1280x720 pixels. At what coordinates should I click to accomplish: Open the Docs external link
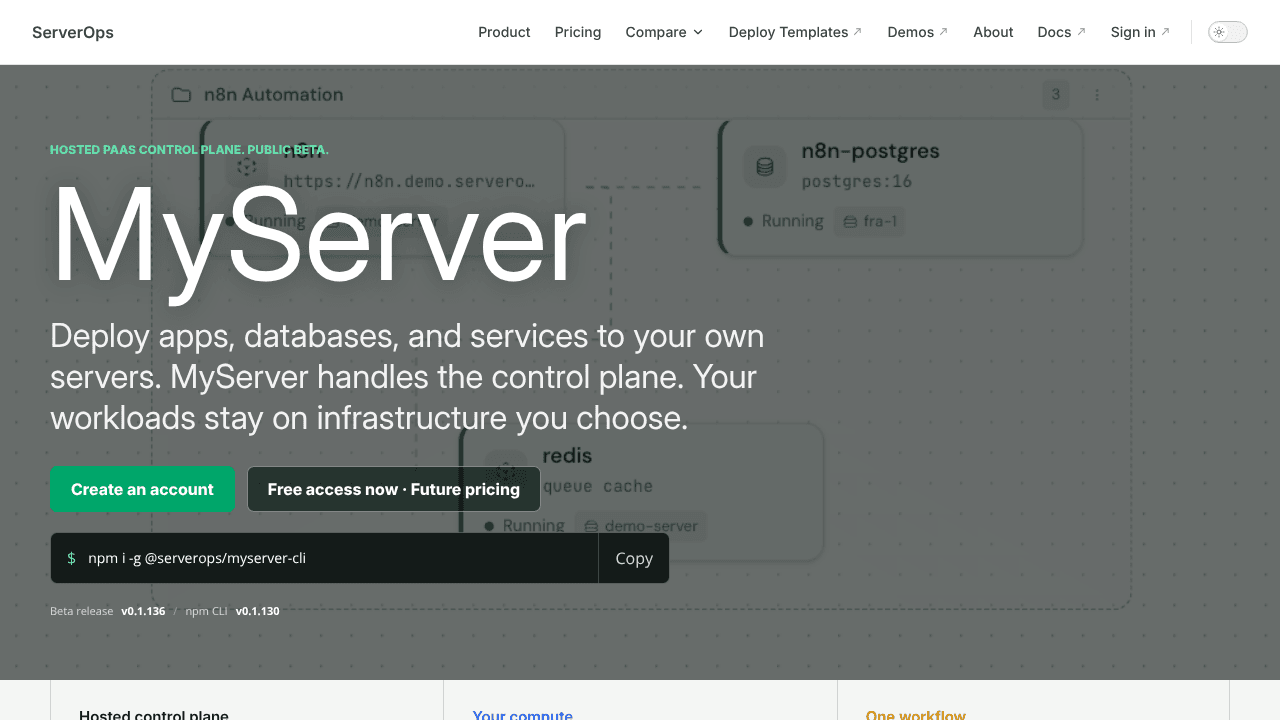pyautogui.click(x=1061, y=32)
